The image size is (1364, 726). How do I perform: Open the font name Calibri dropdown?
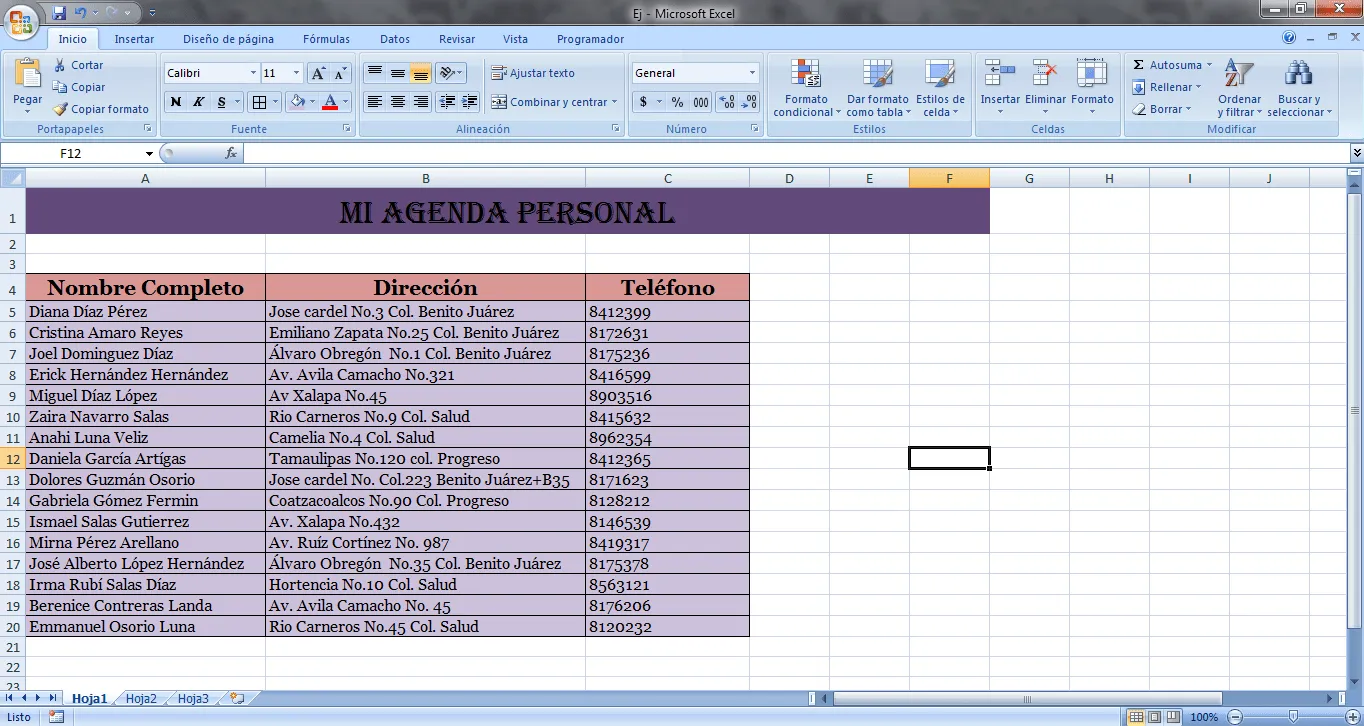point(253,73)
